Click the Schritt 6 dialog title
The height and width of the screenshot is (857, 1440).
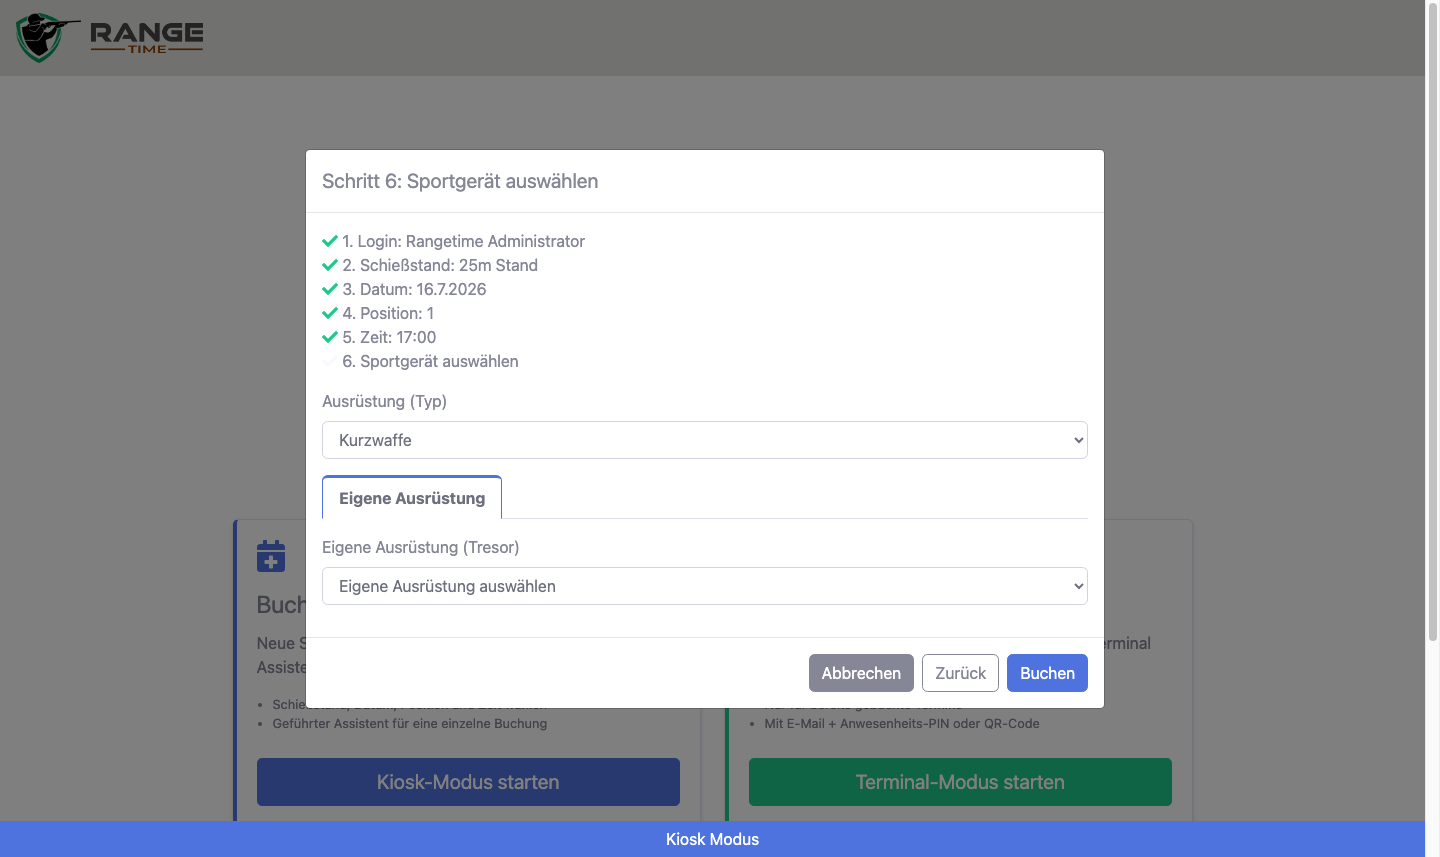(x=460, y=181)
